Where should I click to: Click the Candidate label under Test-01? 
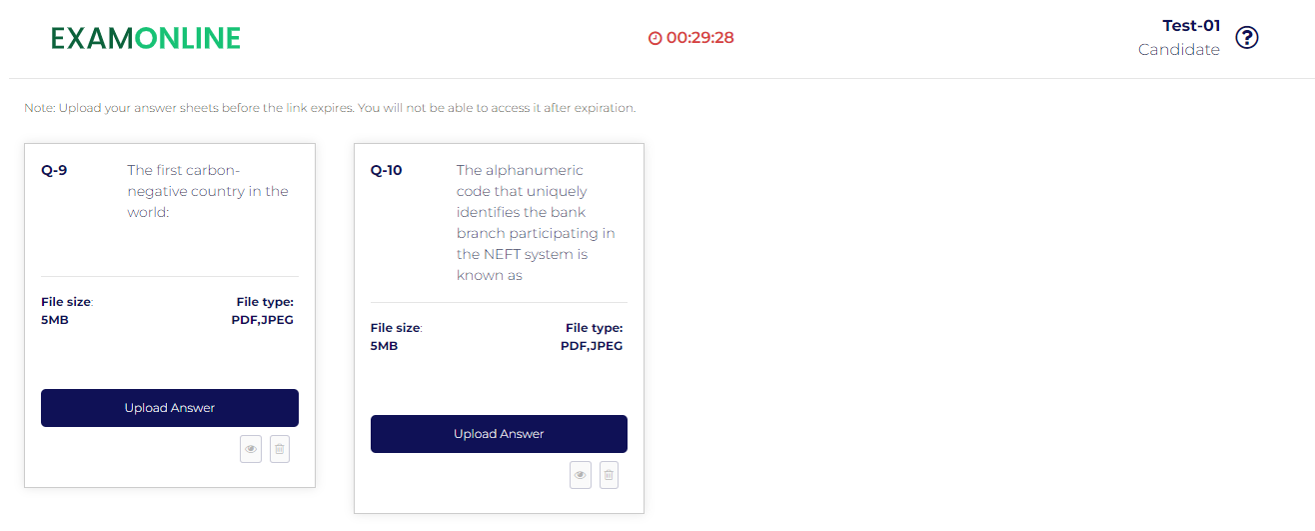pyautogui.click(x=1179, y=50)
